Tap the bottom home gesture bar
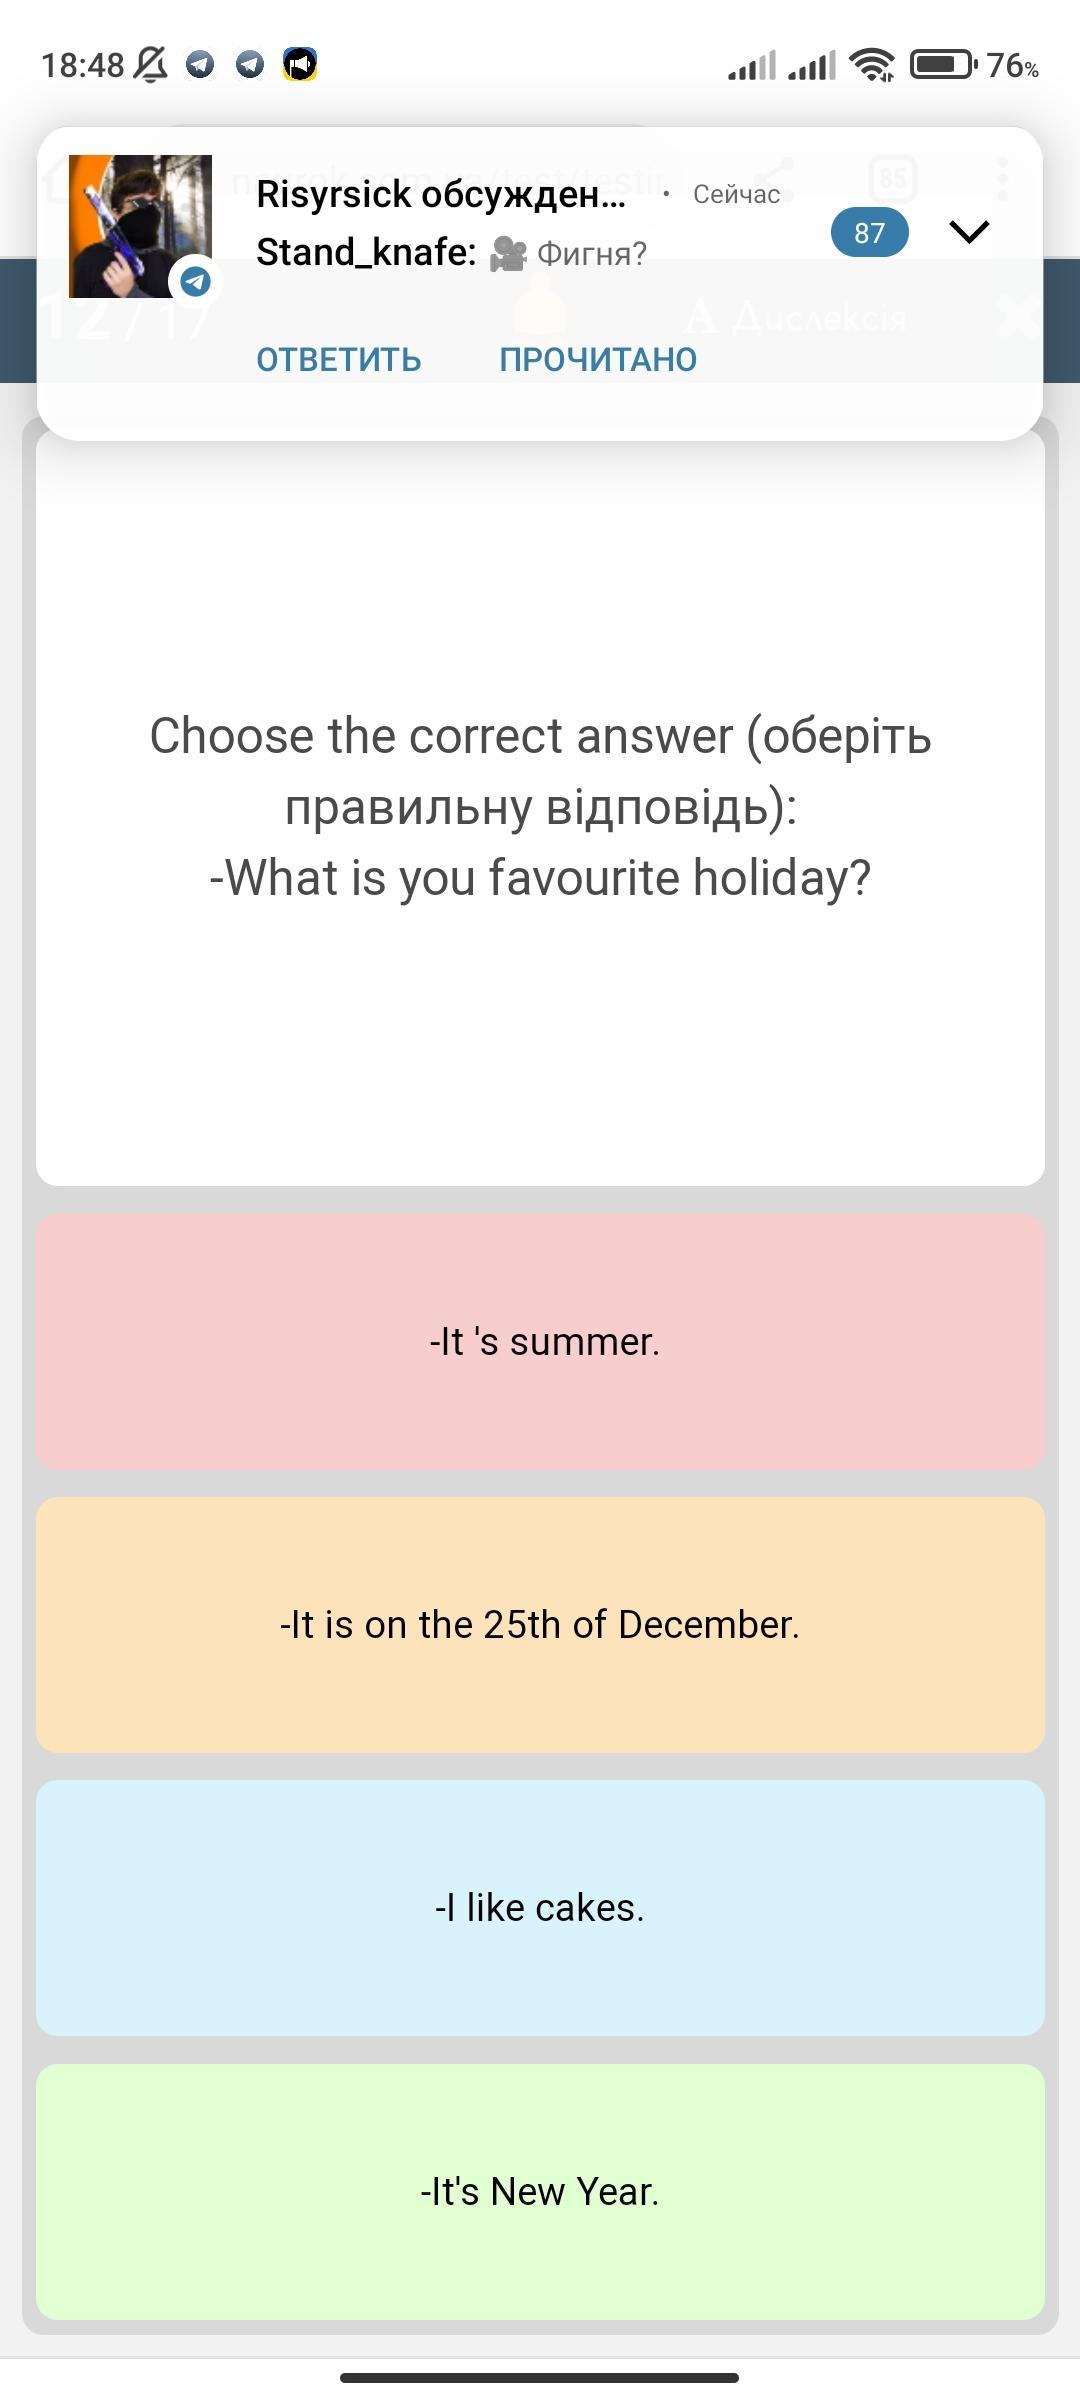The width and height of the screenshot is (1080, 2400). [540, 2377]
